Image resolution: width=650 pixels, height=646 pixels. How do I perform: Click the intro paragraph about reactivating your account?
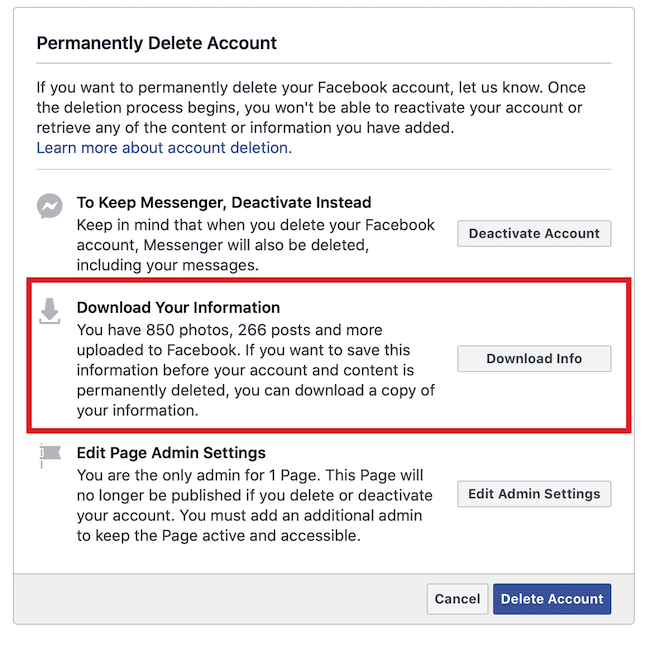(311, 107)
